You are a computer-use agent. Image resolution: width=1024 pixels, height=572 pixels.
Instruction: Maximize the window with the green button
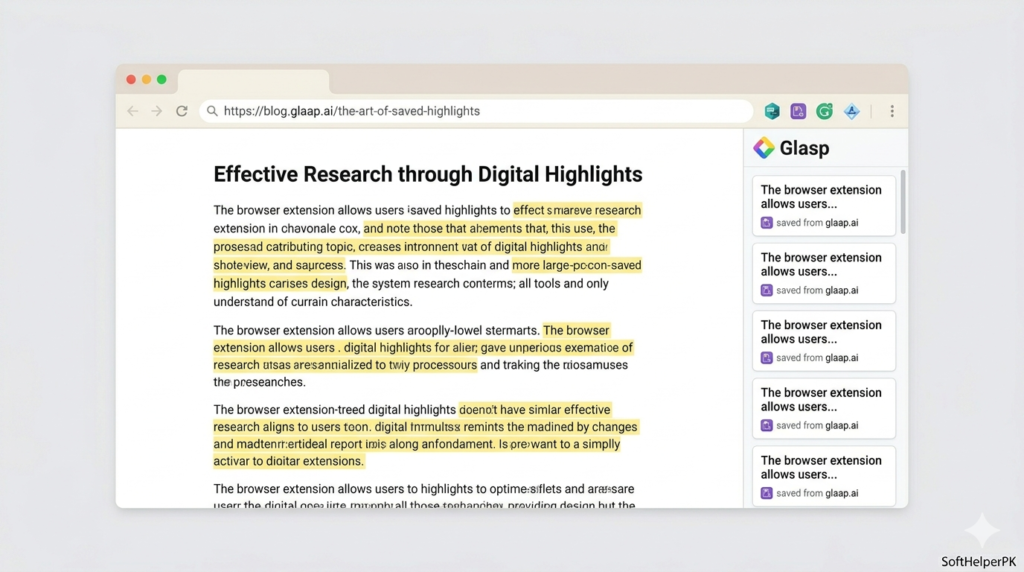pyautogui.click(x=162, y=80)
